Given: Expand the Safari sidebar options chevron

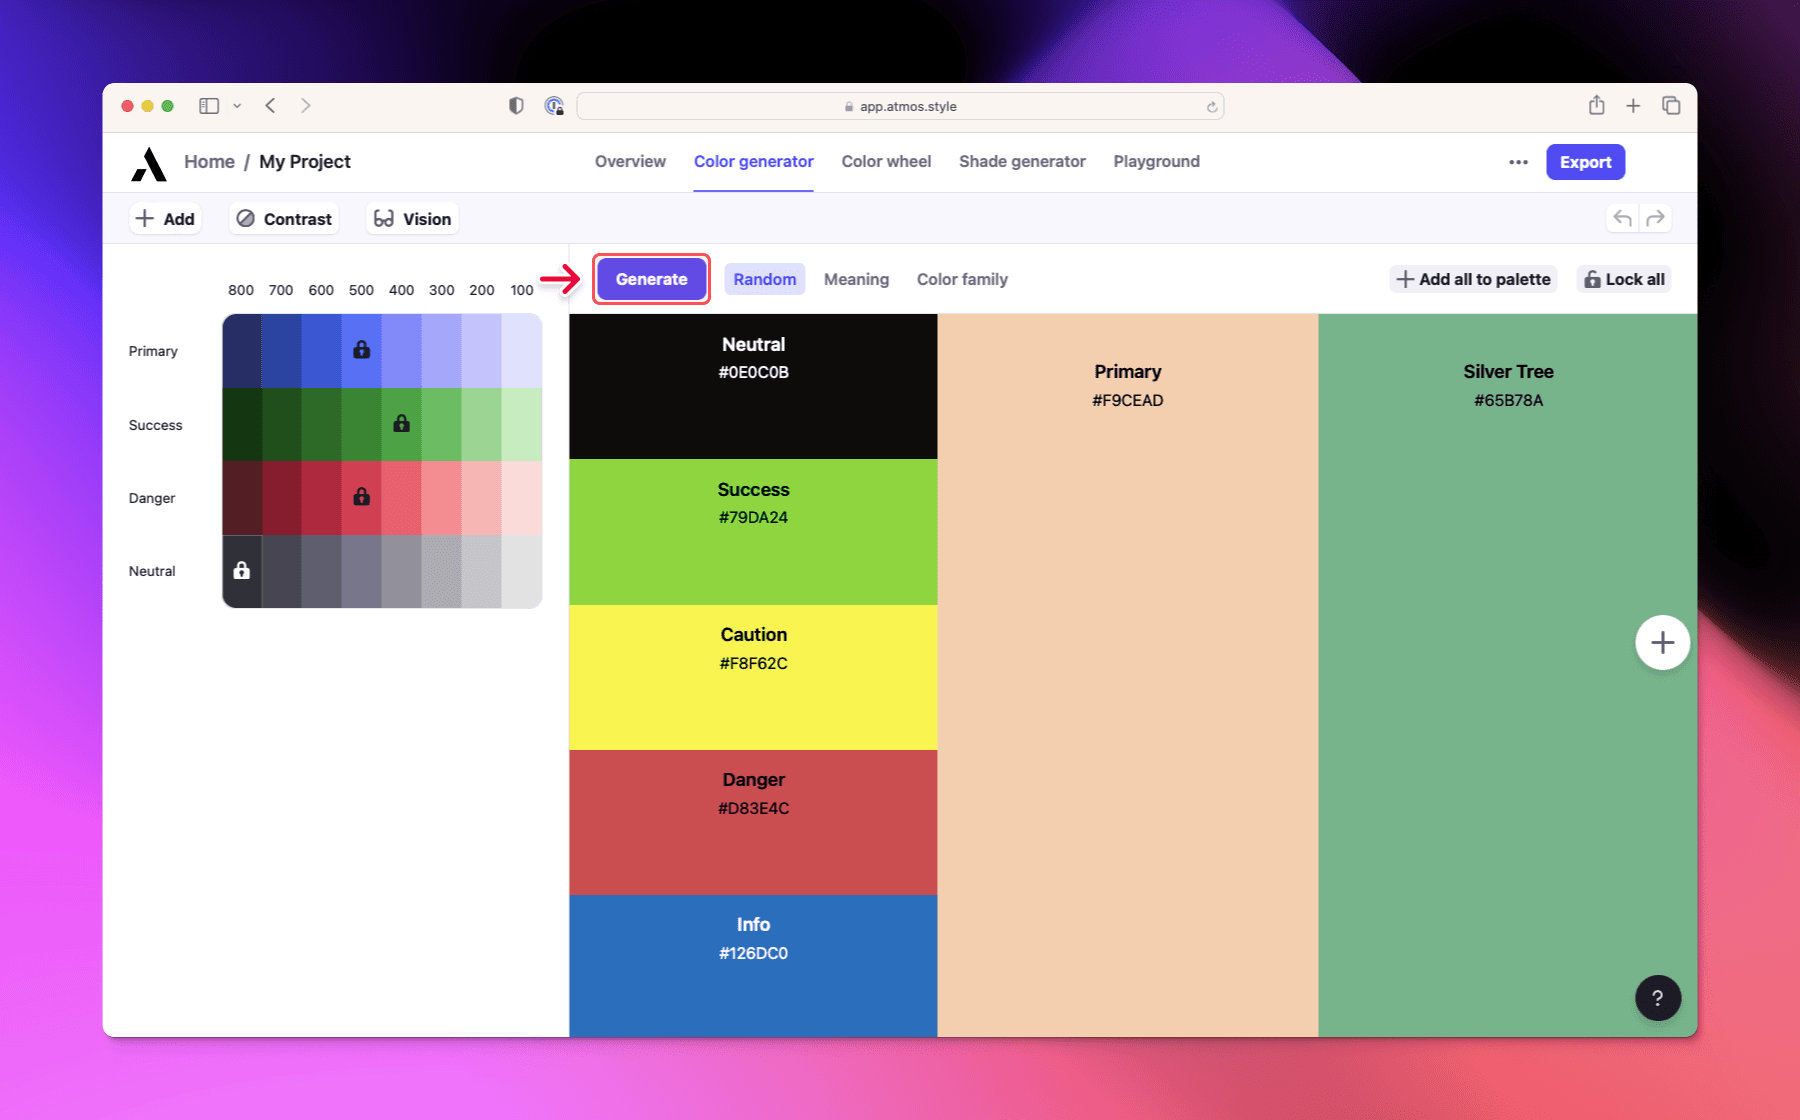Looking at the screenshot, I should click(x=237, y=105).
